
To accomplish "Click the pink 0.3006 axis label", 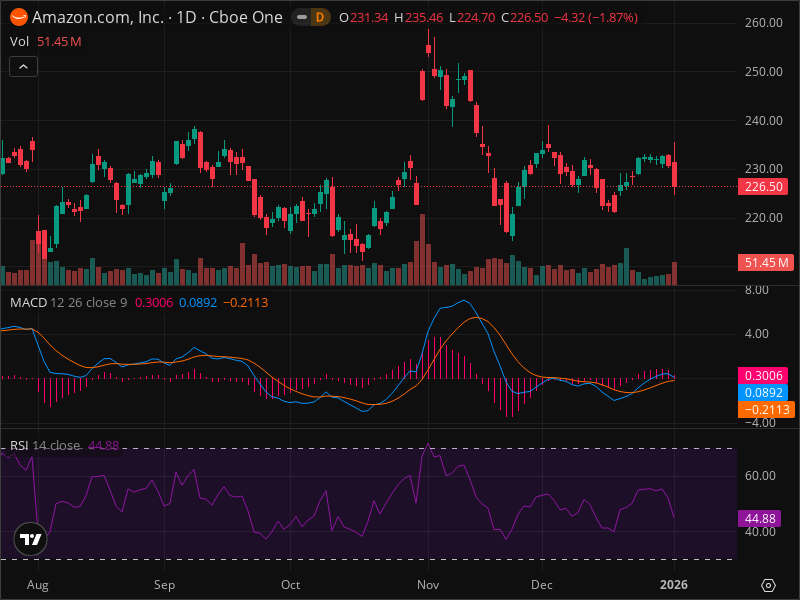I will click(763, 376).
